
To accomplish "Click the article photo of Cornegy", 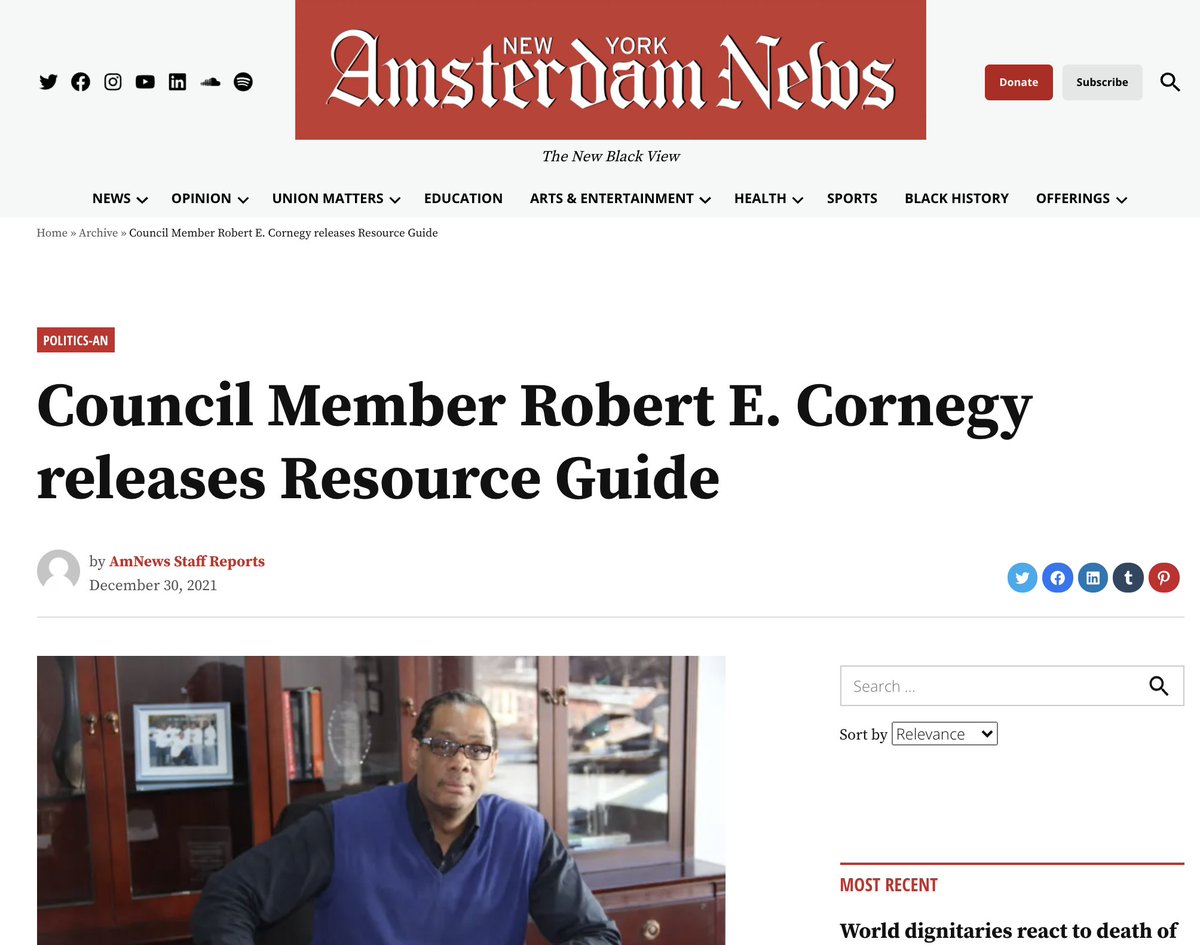I will pyautogui.click(x=381, y=800).
